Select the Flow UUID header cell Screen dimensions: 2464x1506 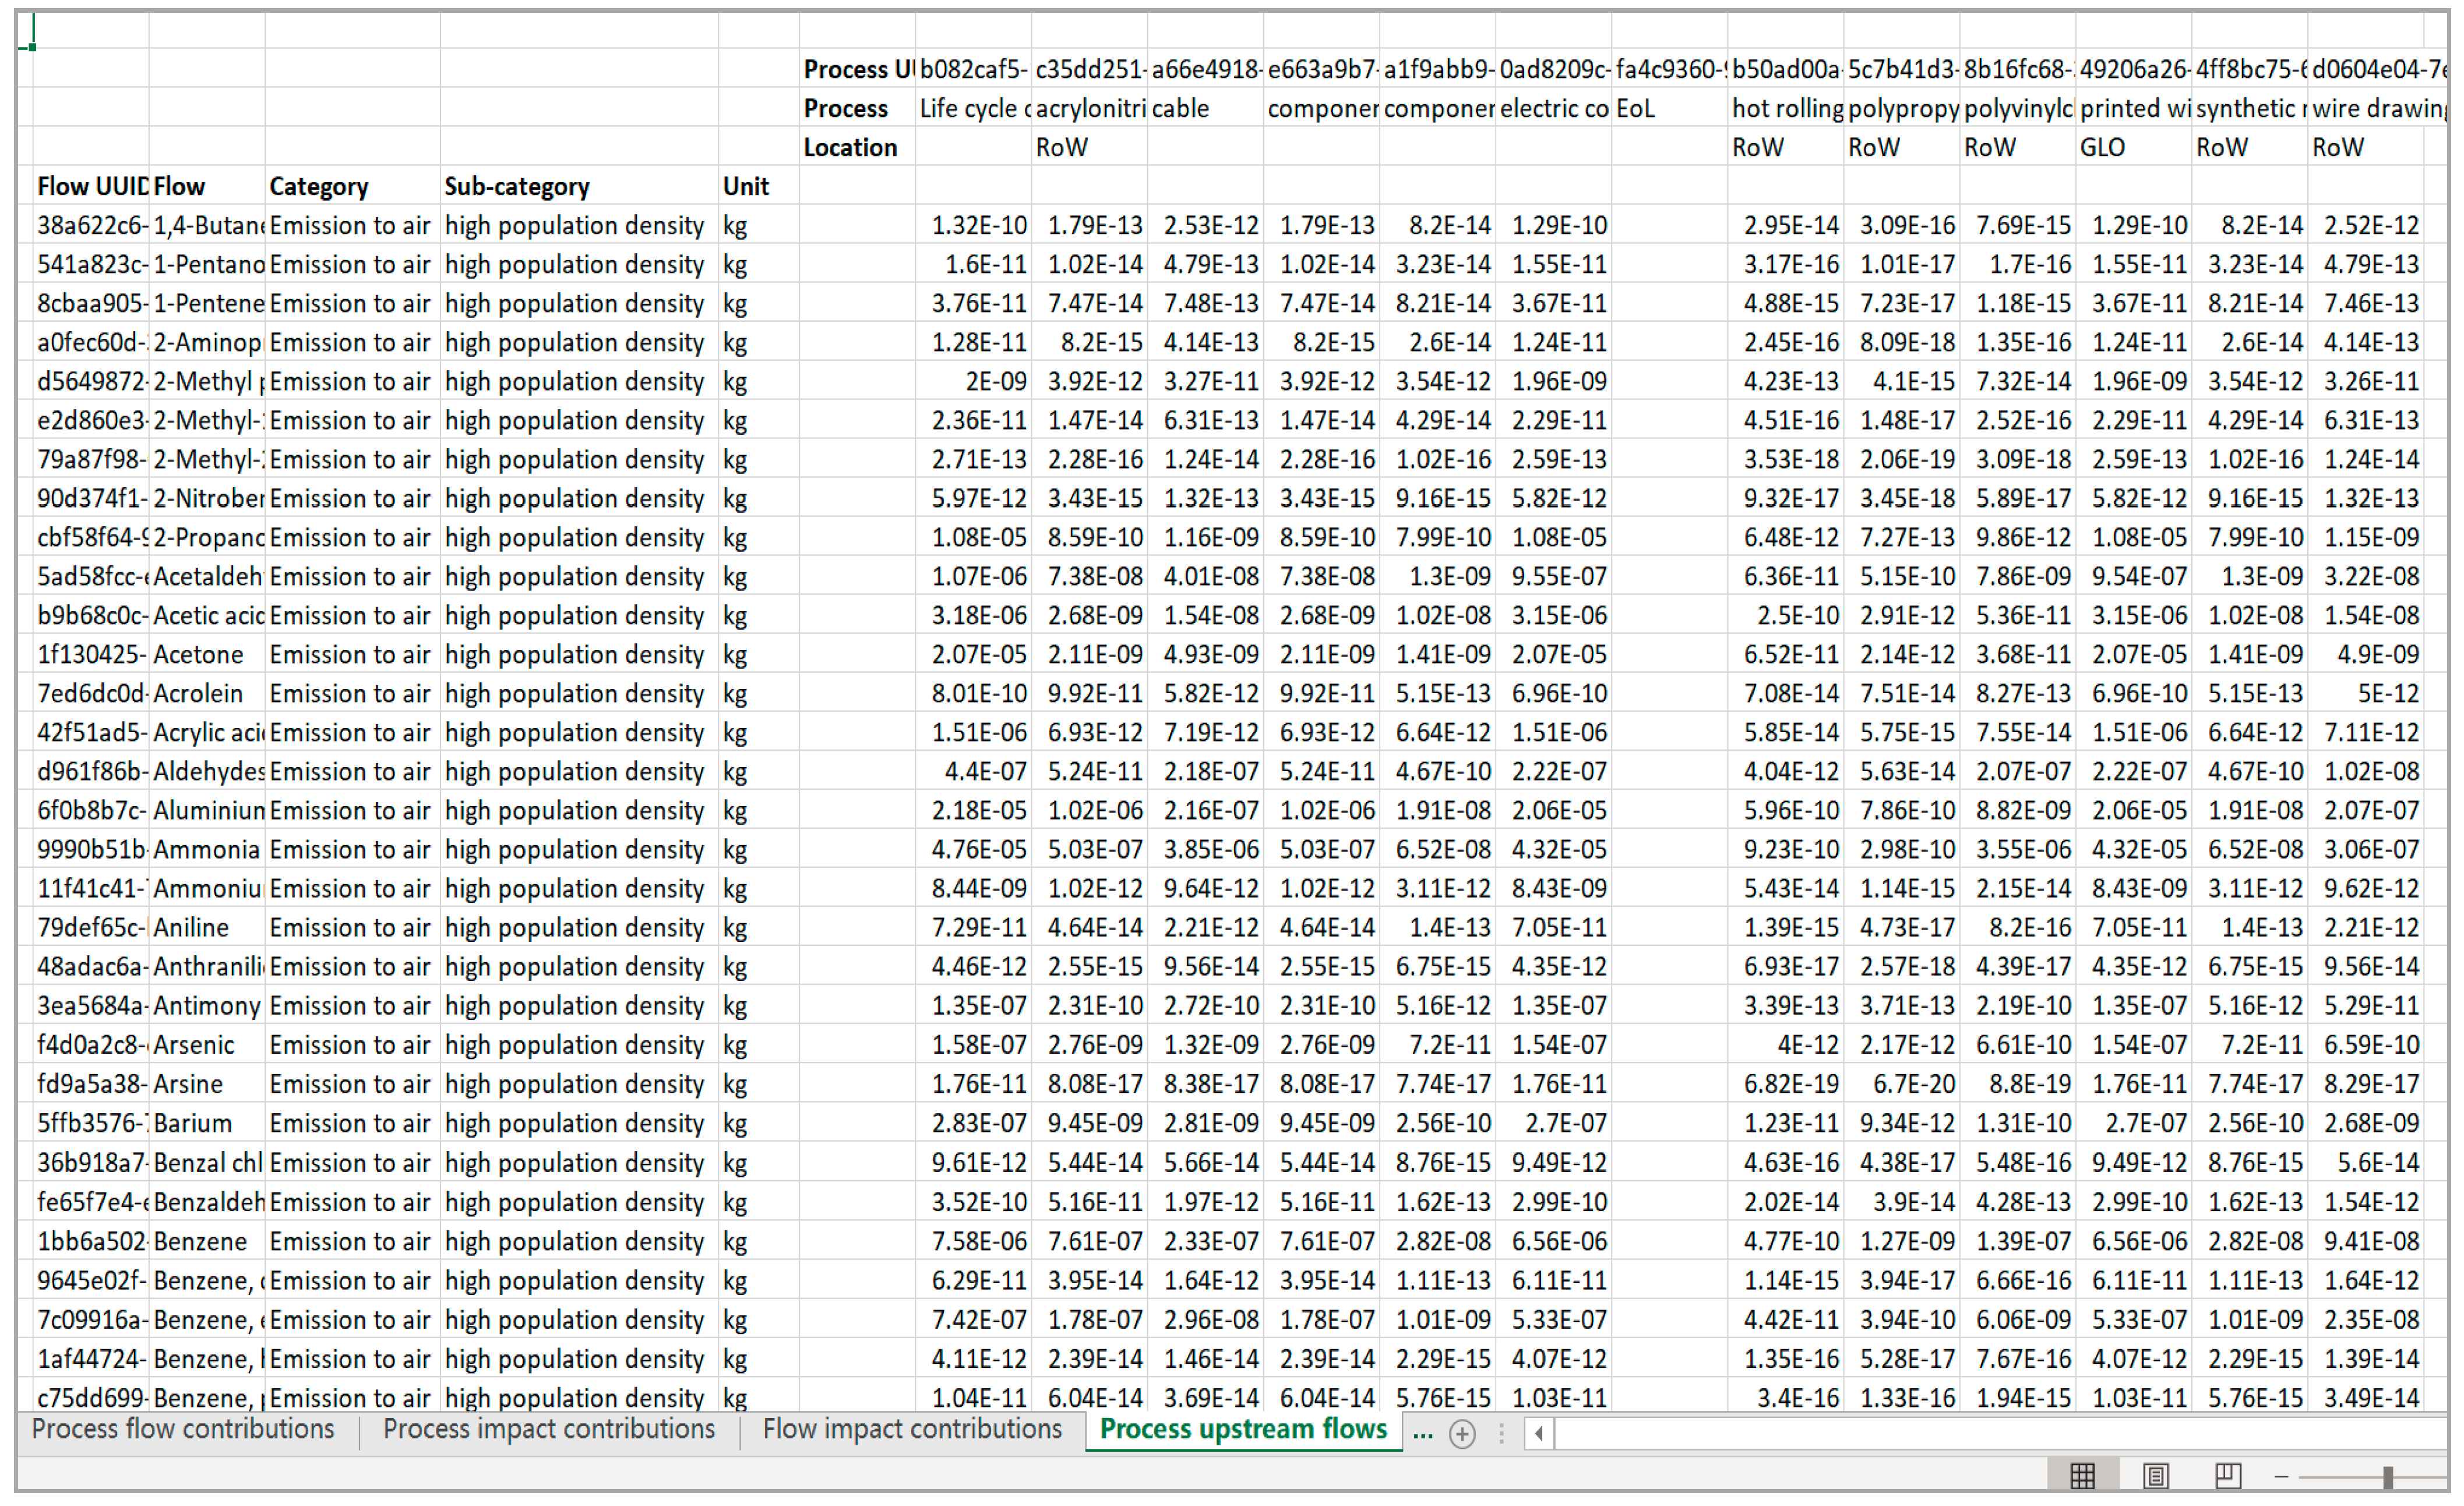coord(91,186)
